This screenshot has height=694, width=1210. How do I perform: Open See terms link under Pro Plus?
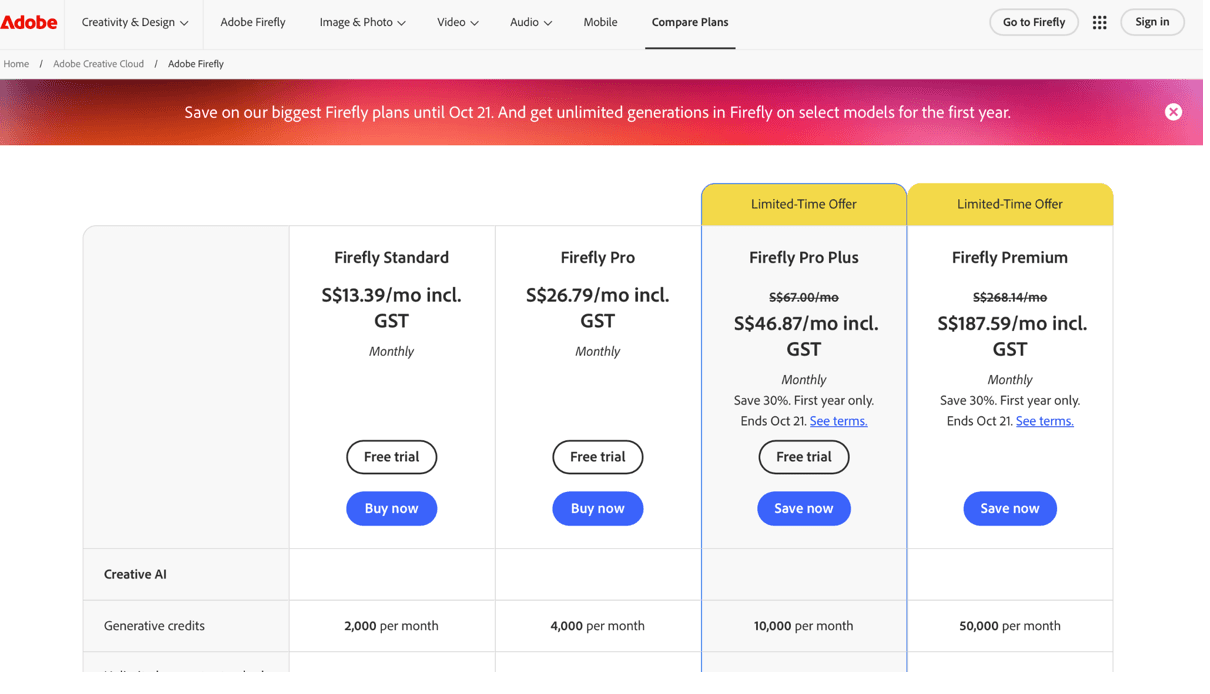point(838,421)
